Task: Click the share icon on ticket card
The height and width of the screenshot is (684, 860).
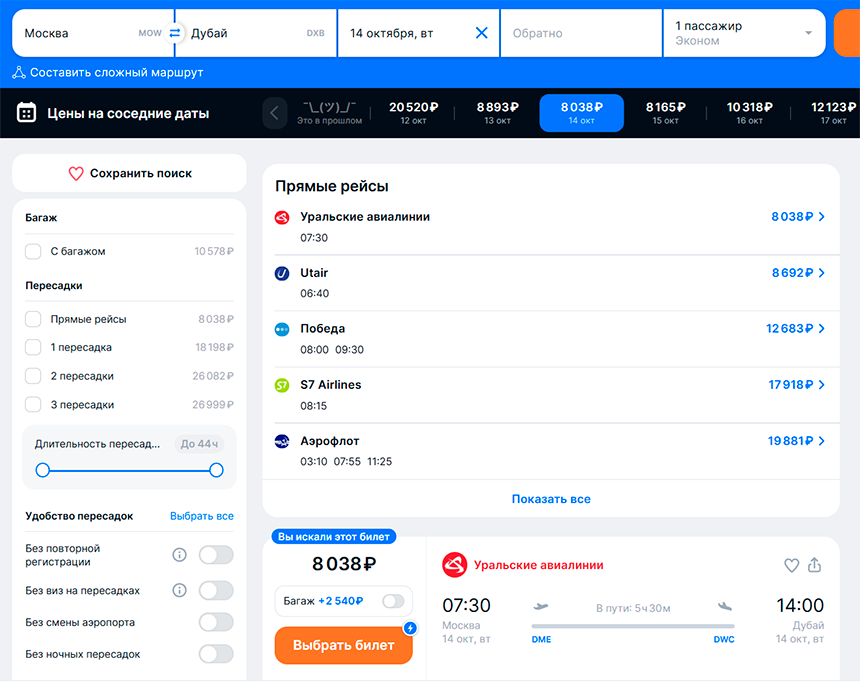Action: pyautogui.click(x=814, y=566)
